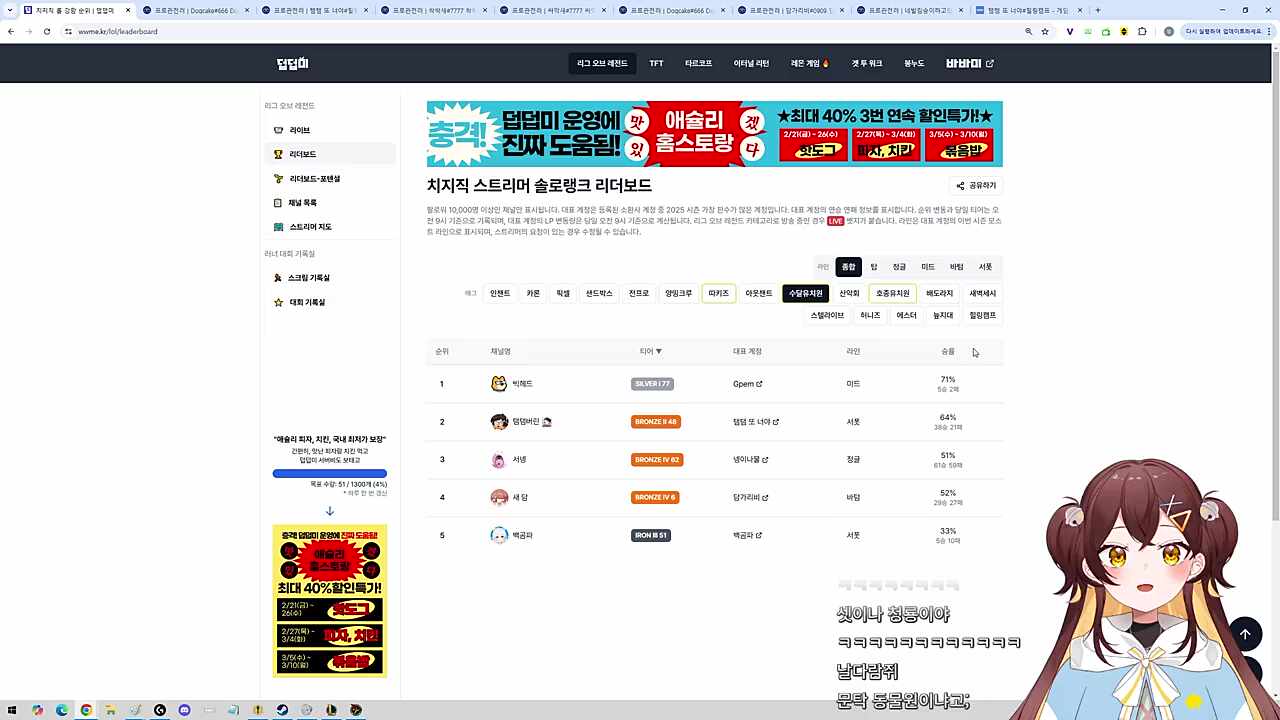Image resolution: width=1280 pixels, height=720 pixels.
Task: Open the 바바미 external link
Action: (x=970, y=64)
